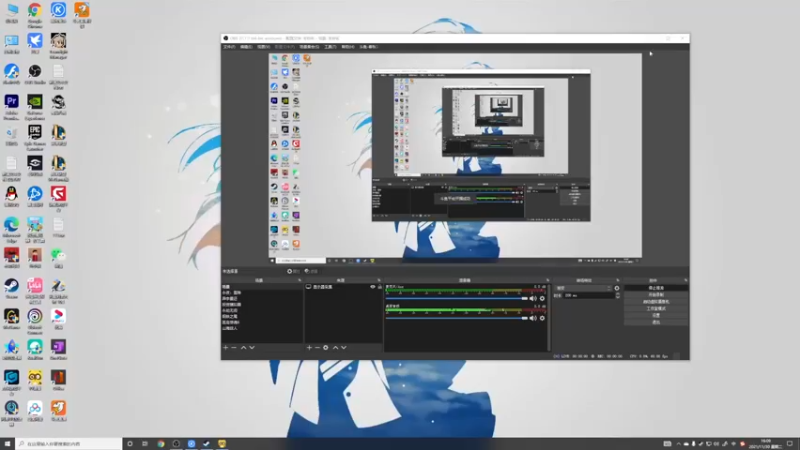
Task: Pop out the Scene Transitions dock via header icon
Action: point(617,280)
